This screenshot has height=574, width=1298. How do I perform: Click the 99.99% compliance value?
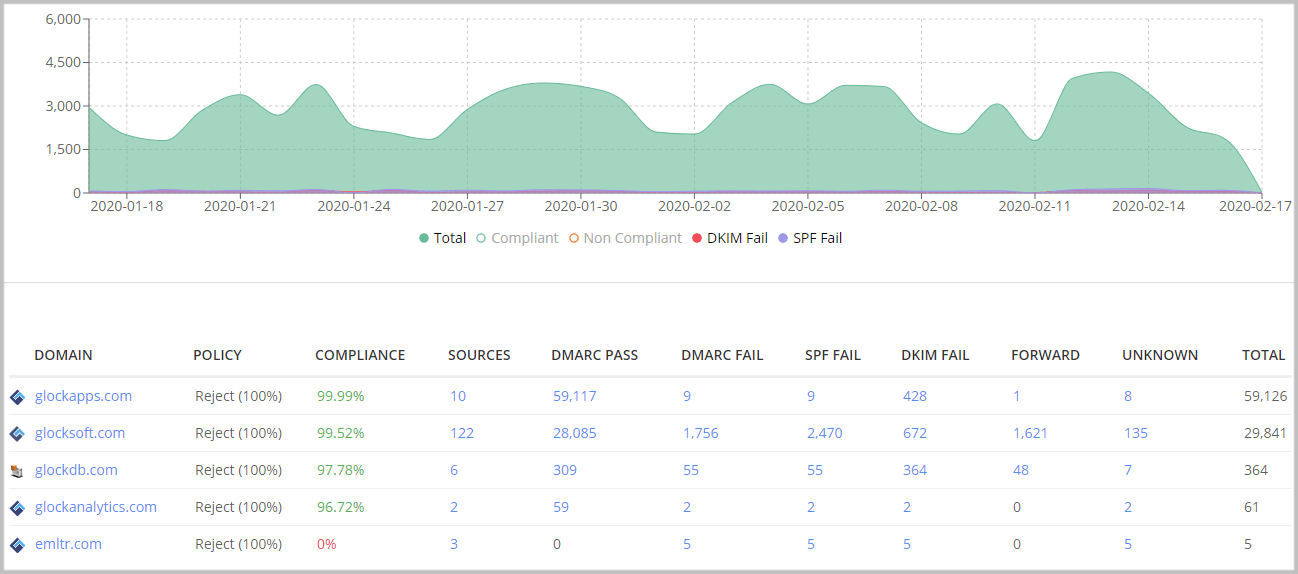coord(340,396)
